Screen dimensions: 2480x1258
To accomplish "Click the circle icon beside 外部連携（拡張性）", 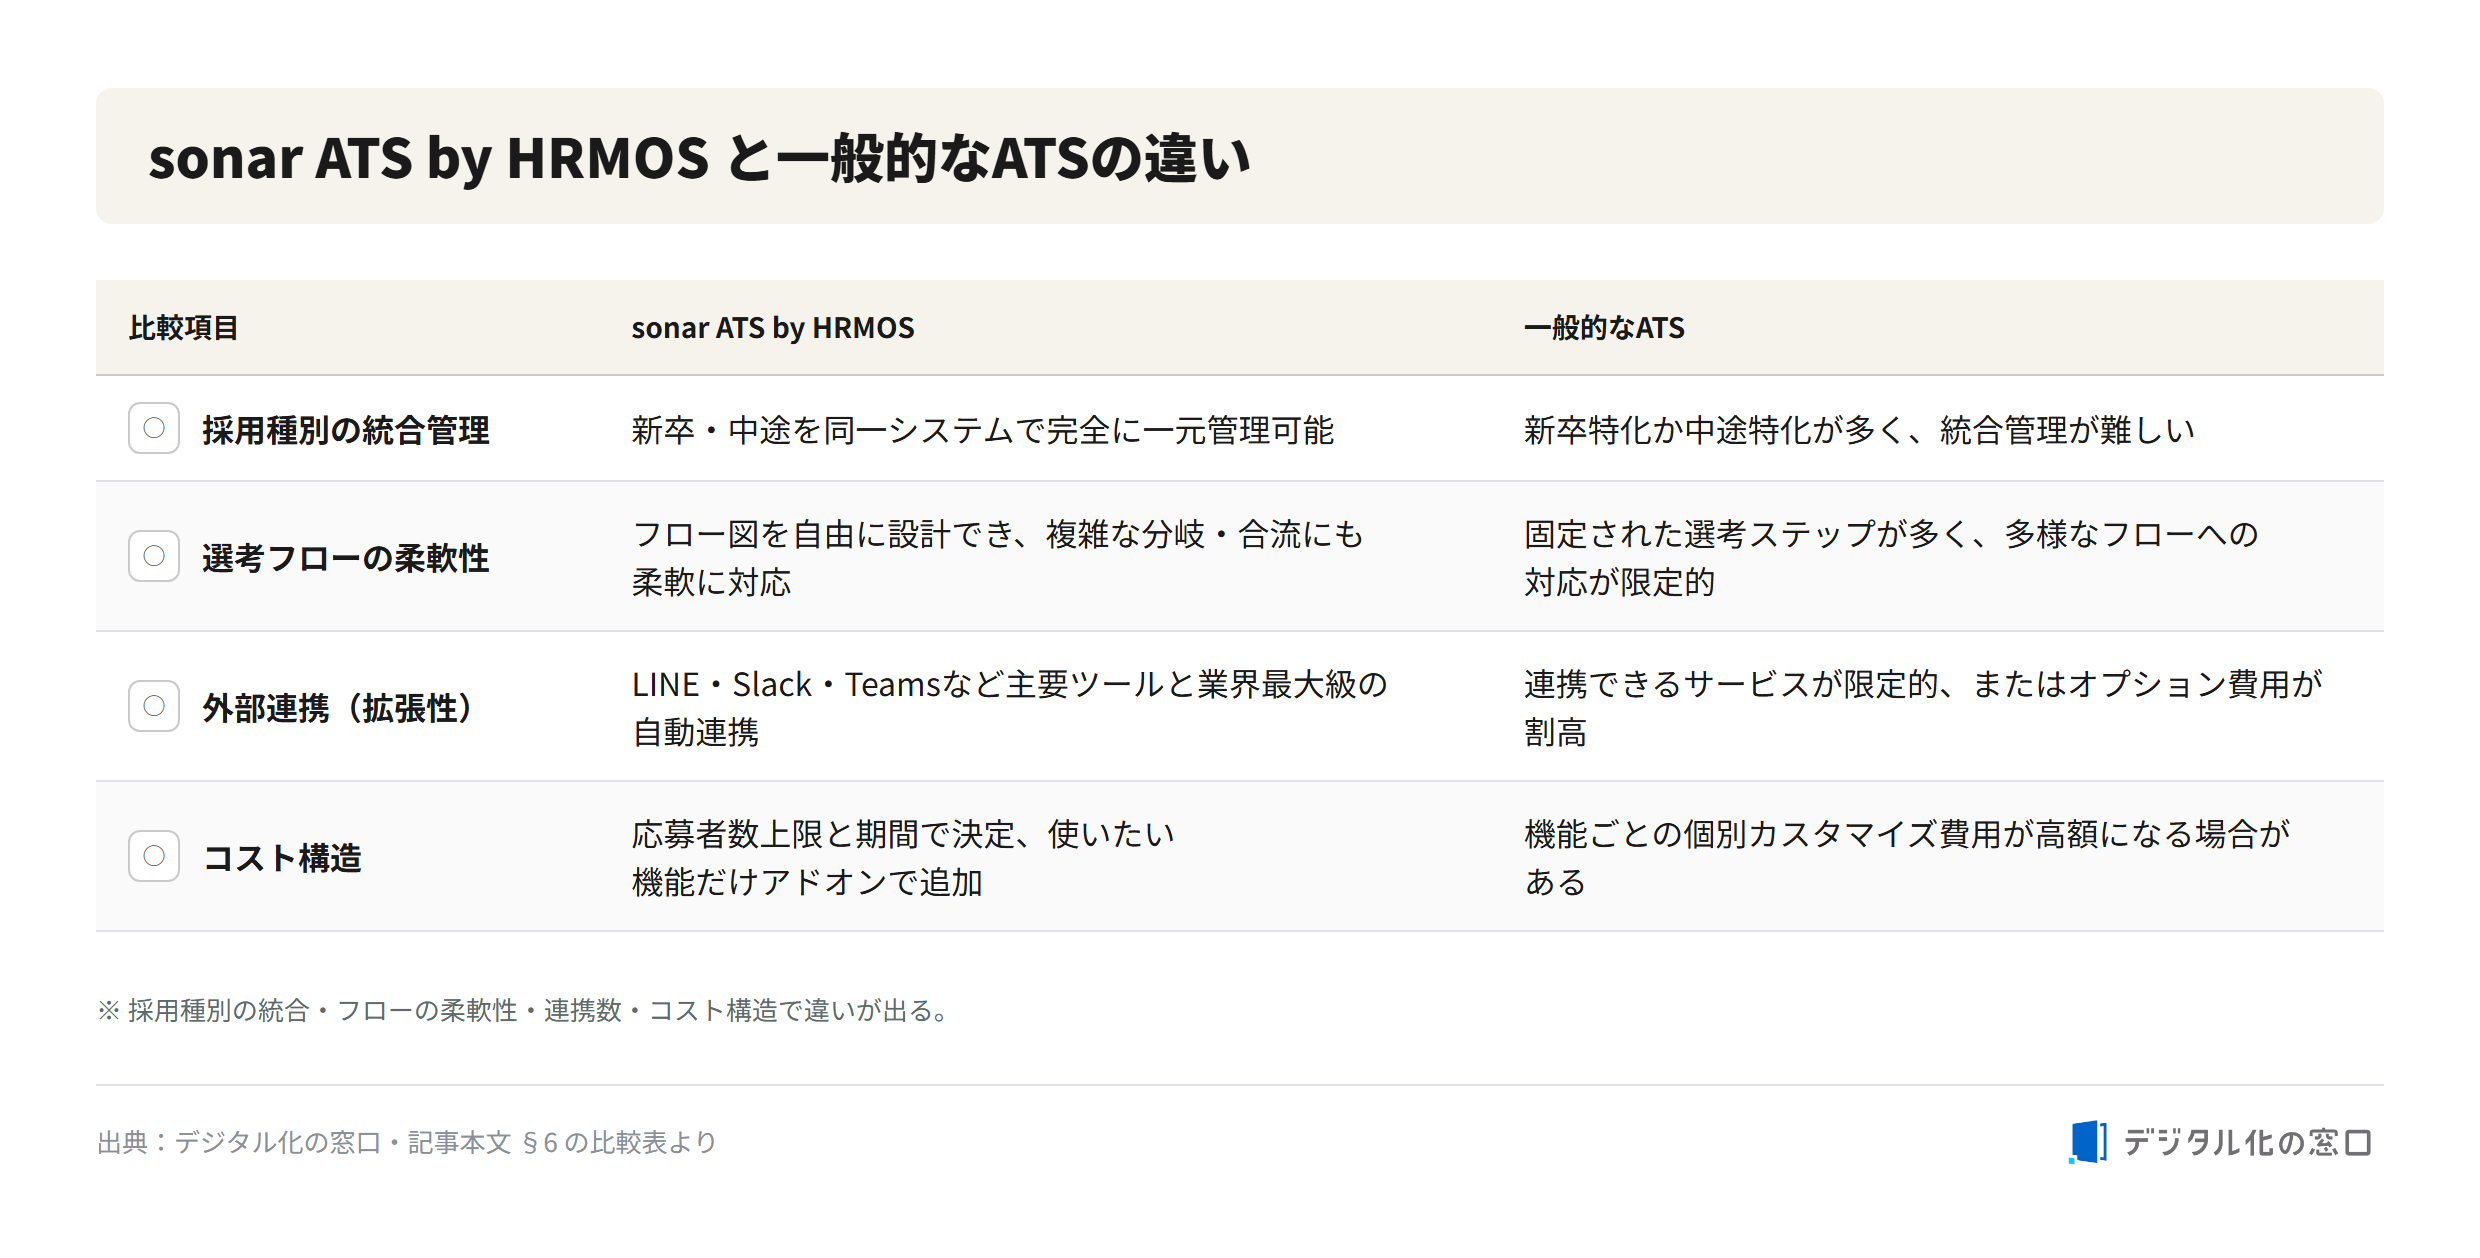I will 154,706.
